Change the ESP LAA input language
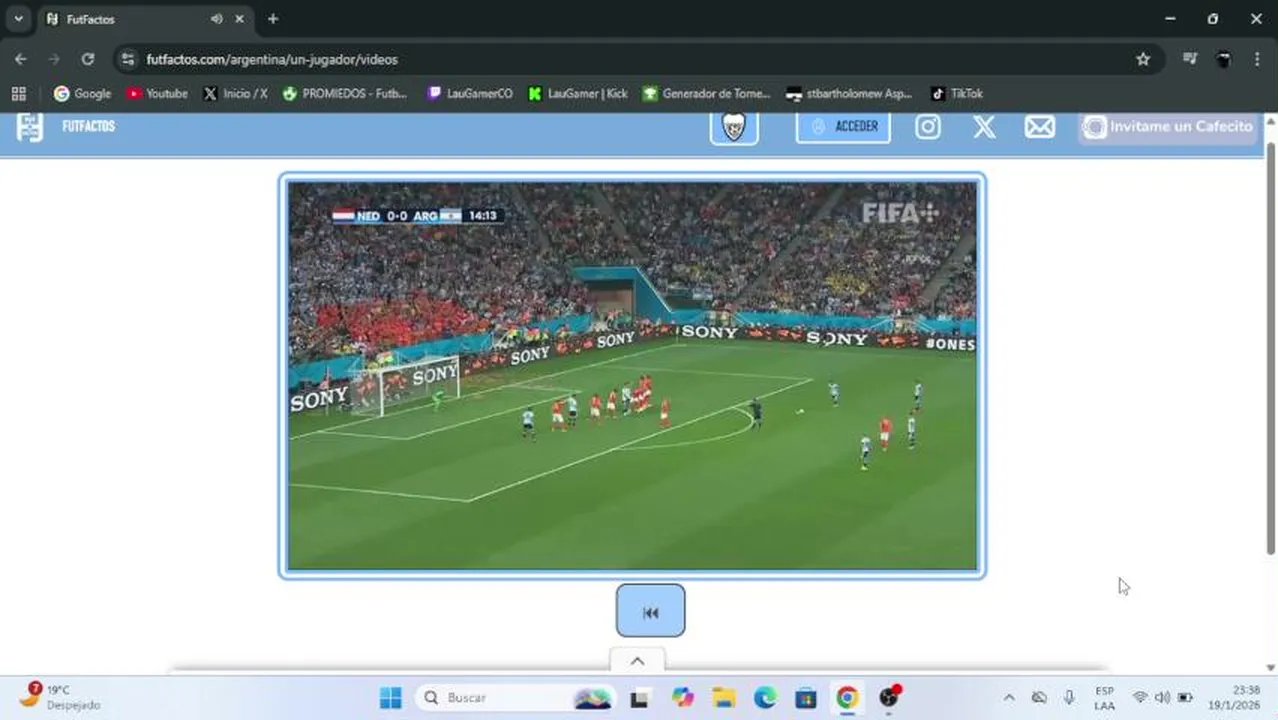 coord(1105,697)
